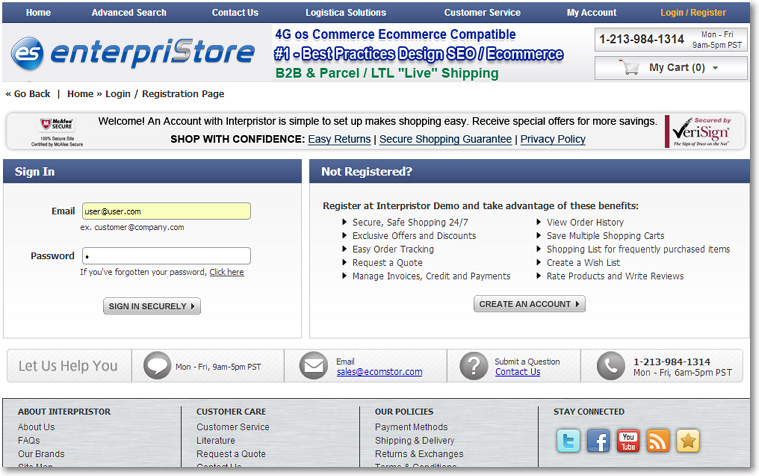Click 'Save Multiple Shopping Carts' text
759x476 pixels.
pos(606,236)
